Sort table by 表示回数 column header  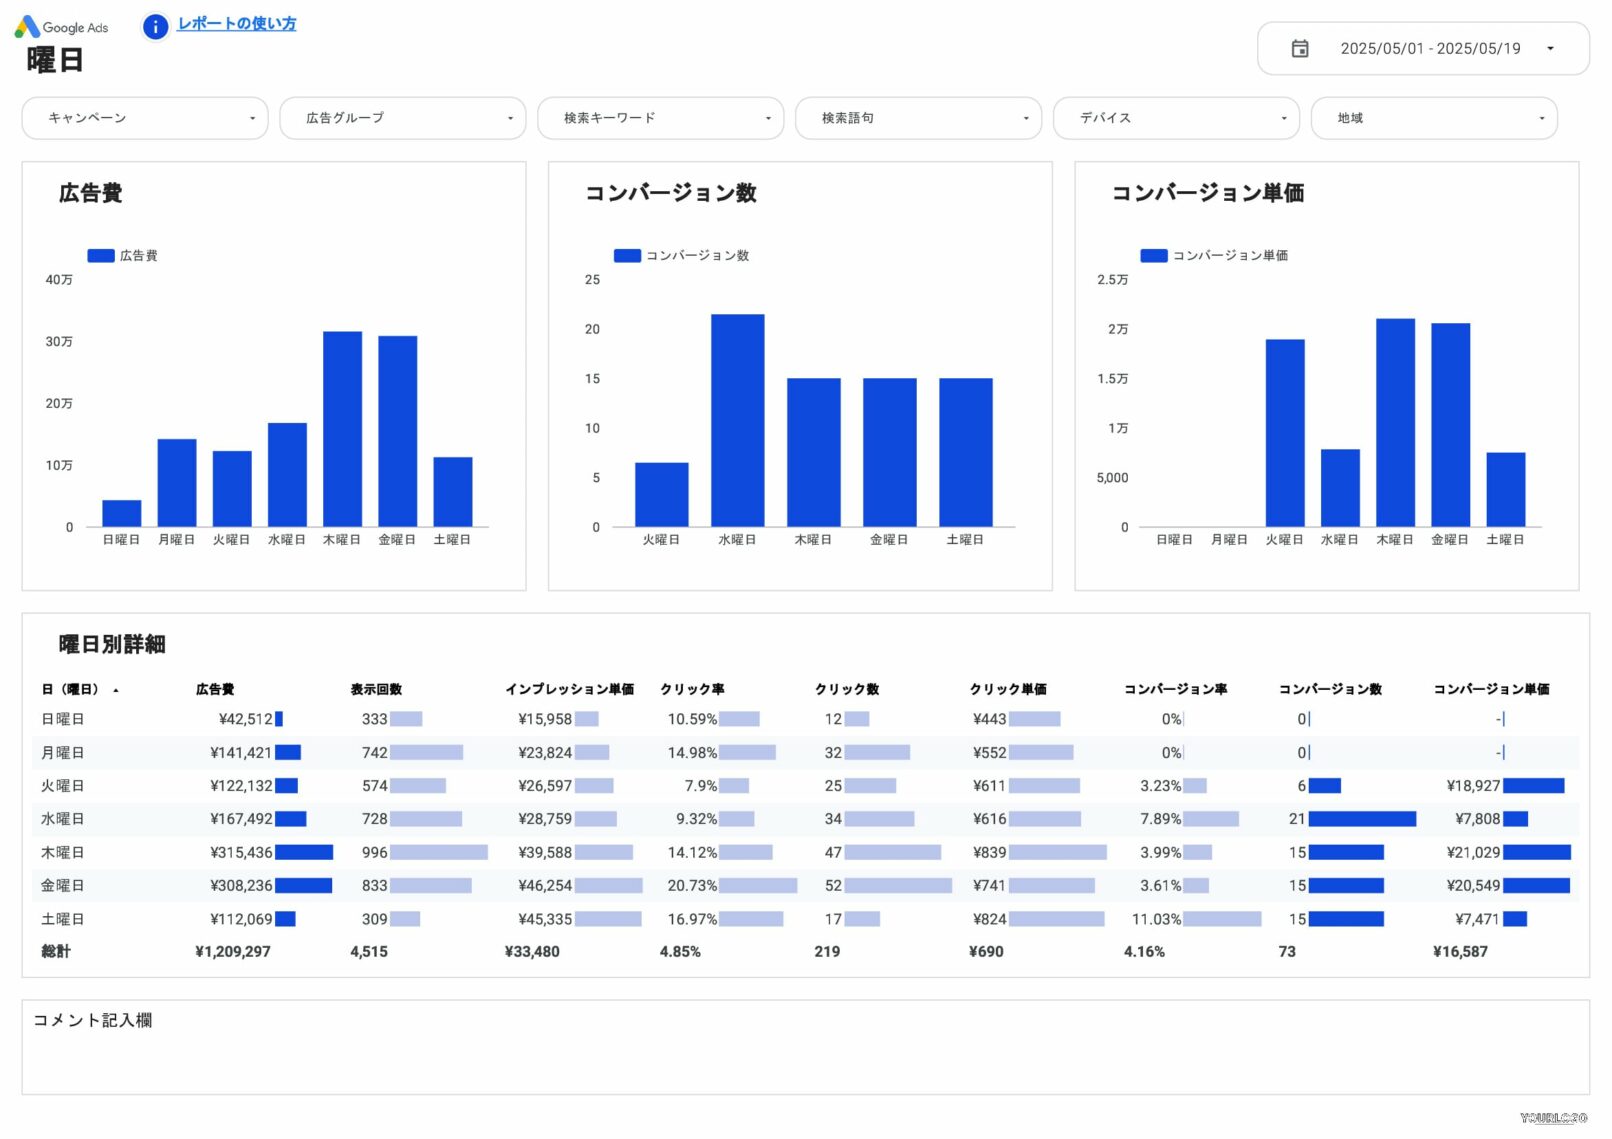[376, 689]
